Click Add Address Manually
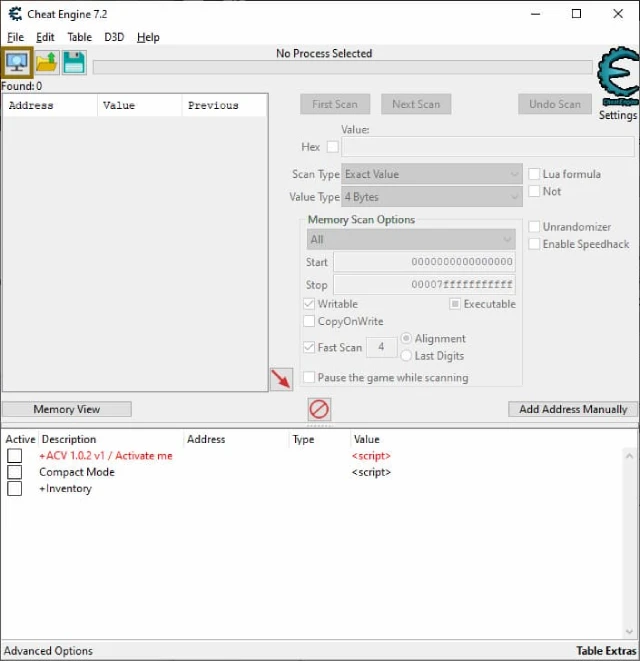 [x=573, y=409]
